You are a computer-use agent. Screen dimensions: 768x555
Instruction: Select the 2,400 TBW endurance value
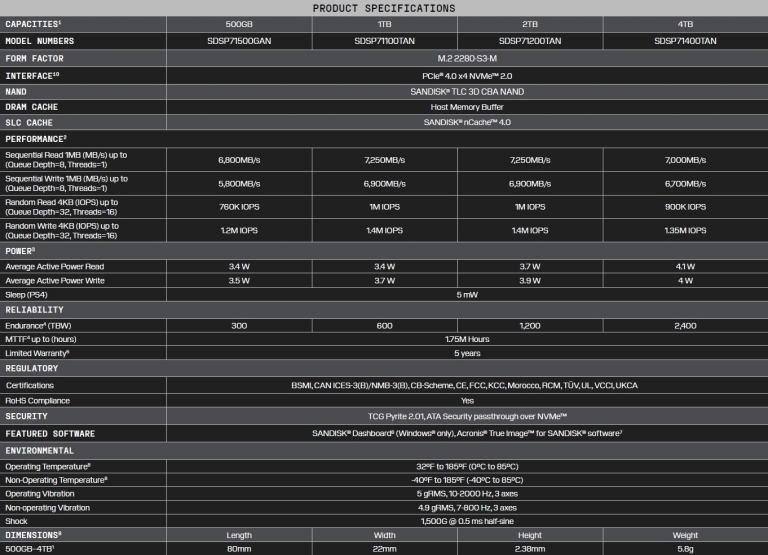[x=684, y=325]
